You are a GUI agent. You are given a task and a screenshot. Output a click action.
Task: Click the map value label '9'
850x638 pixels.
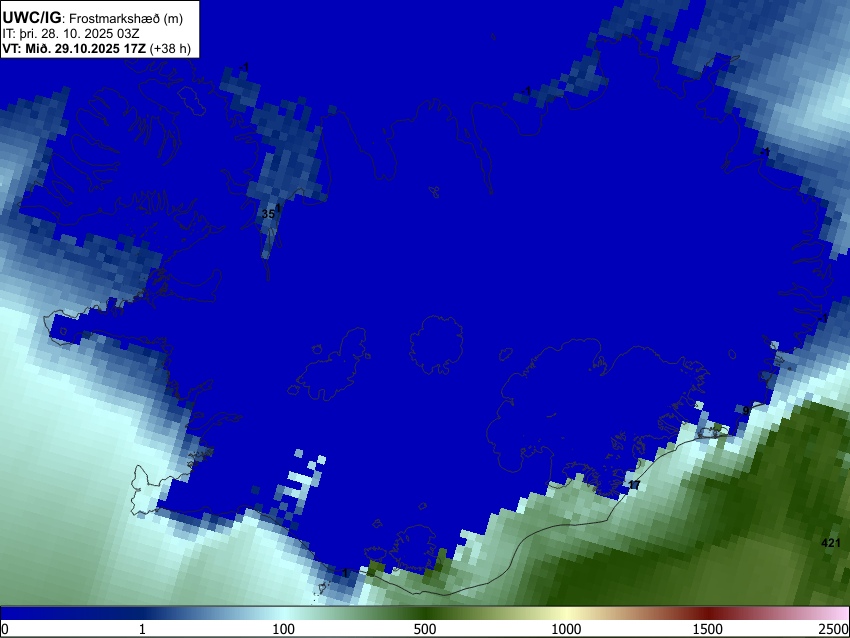(746, 410)
